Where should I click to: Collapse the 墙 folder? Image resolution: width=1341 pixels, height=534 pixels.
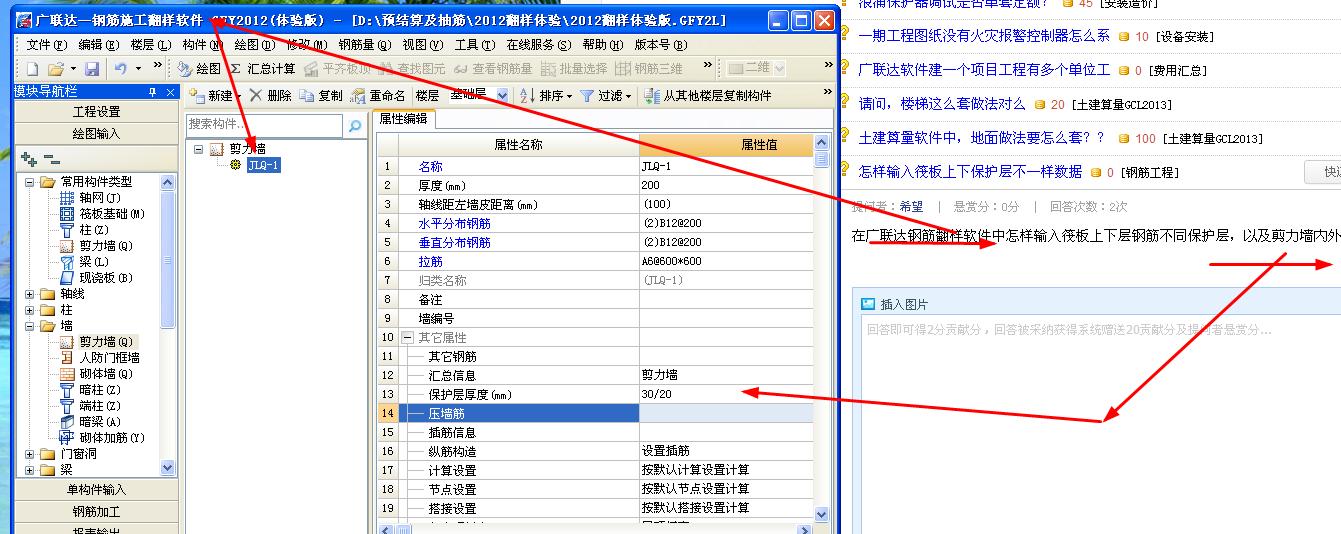point(30,326)
